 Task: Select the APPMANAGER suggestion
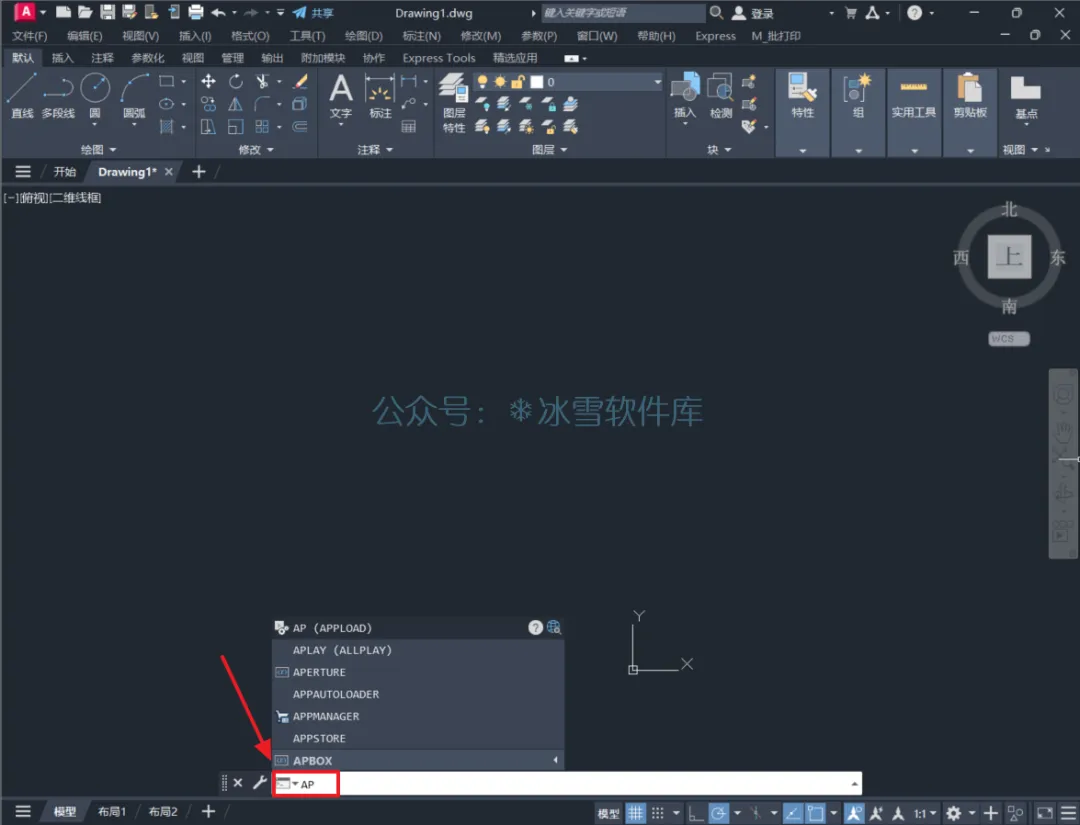coord(418,716)
